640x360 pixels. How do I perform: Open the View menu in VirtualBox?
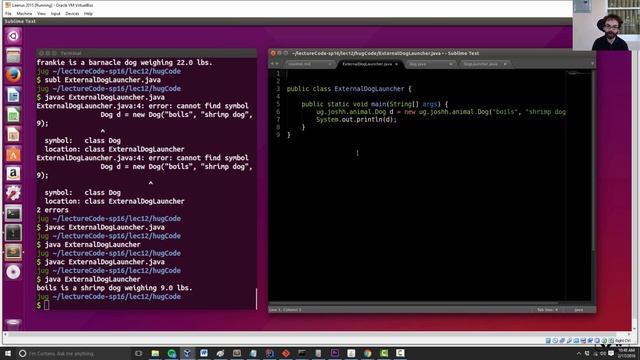tap(41, 13)
